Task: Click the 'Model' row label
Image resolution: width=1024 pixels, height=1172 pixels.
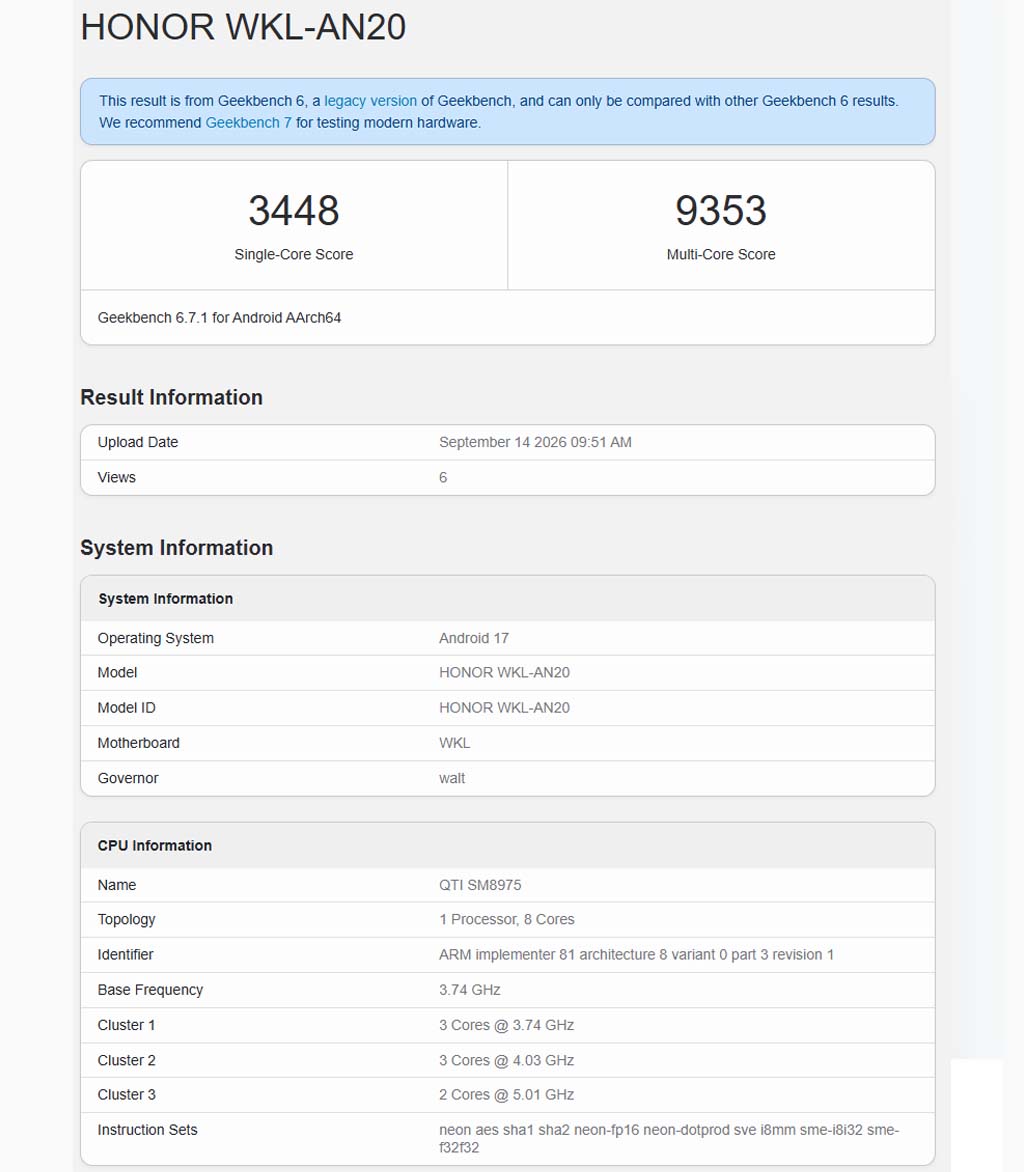Action: (117, 673)
